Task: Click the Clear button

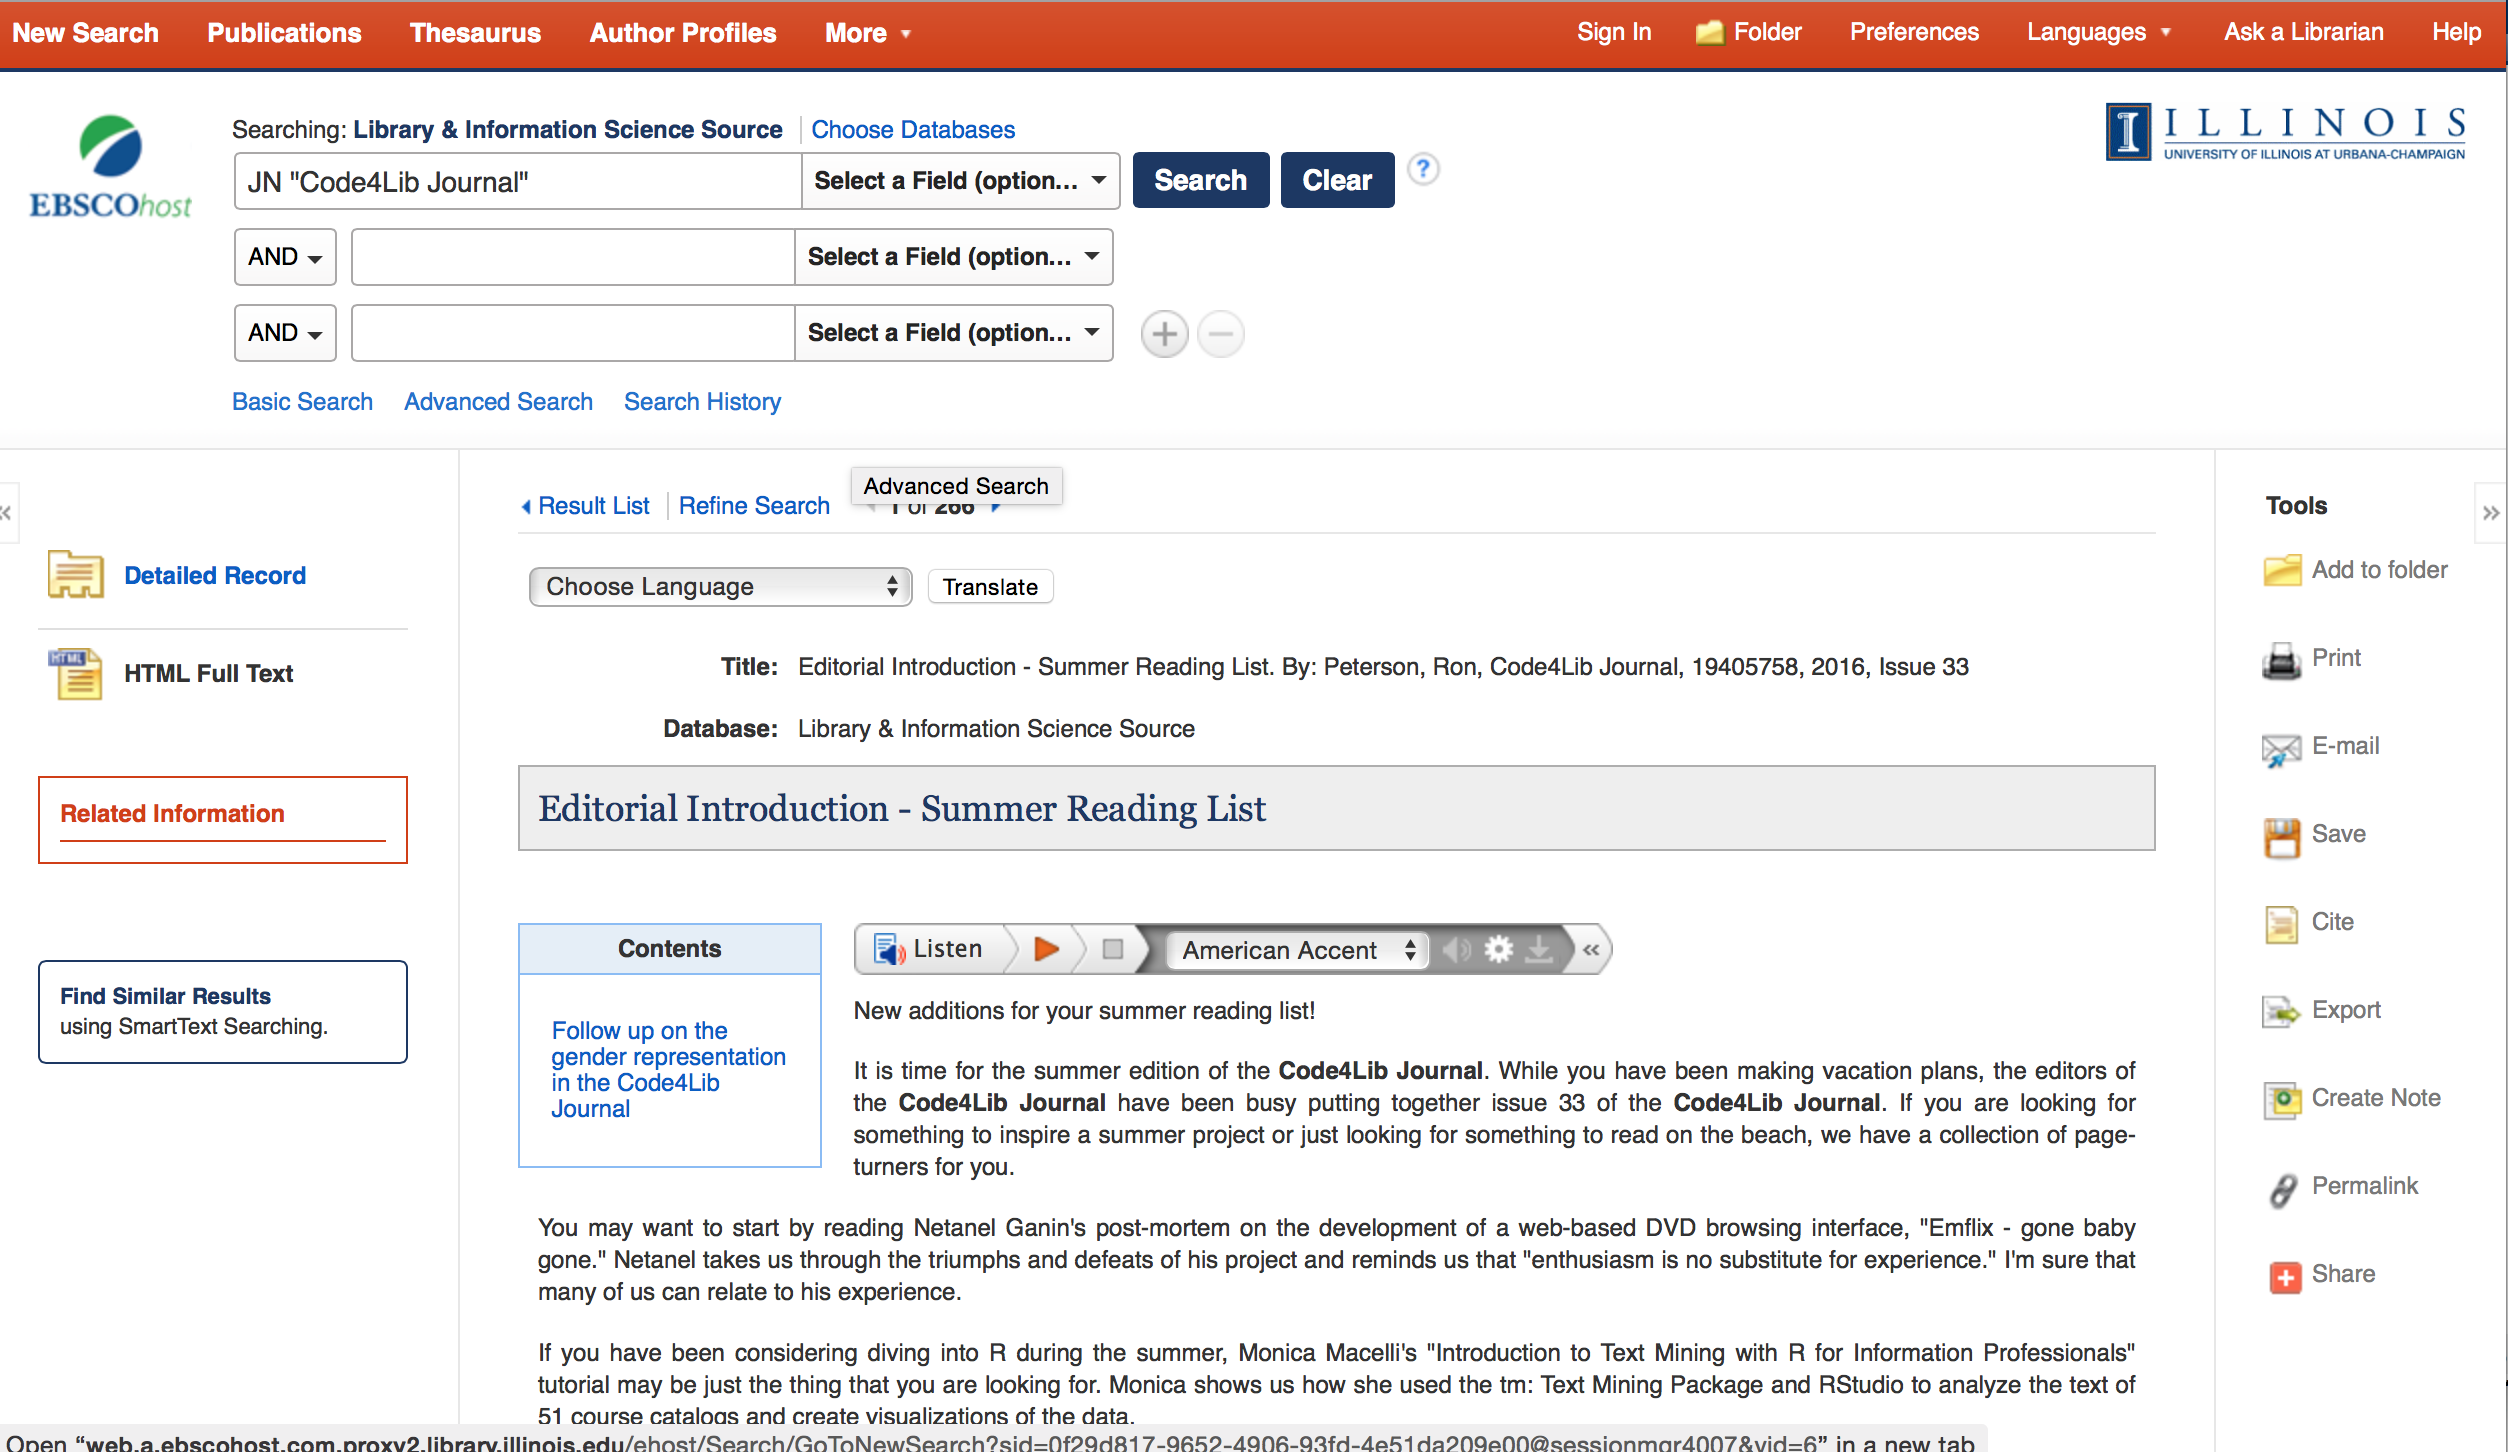Action: (x=1337, y=180)
